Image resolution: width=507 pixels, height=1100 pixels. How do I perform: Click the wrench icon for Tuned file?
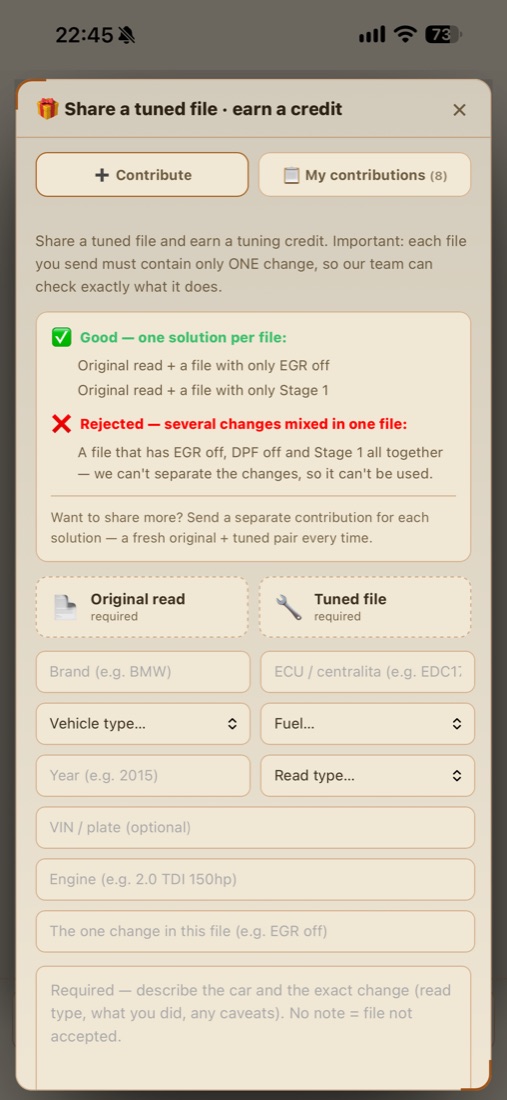pos(289,608)
